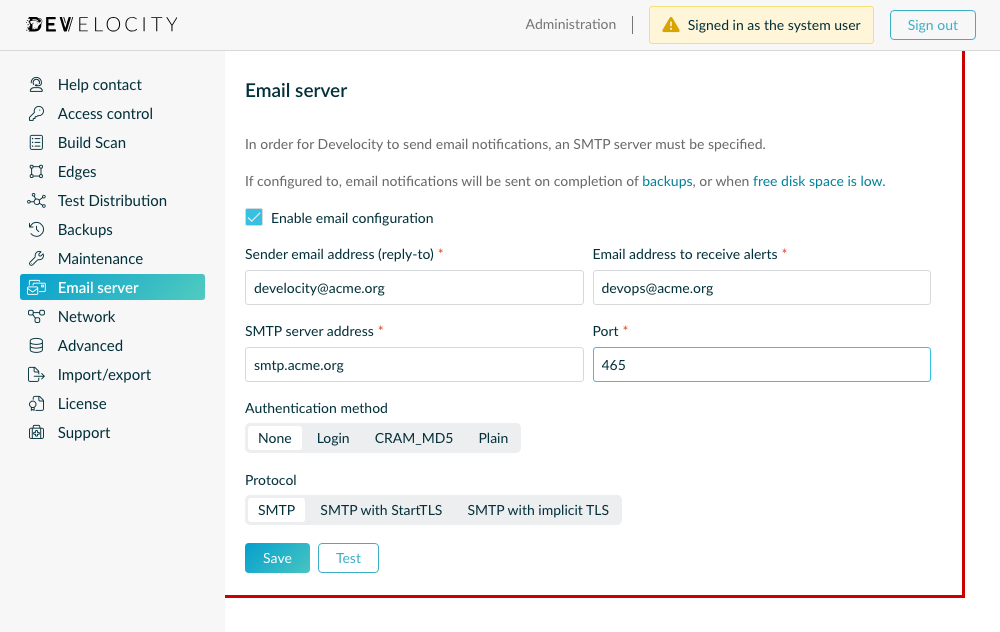Click the Advanced section icon

pos(35,345)
